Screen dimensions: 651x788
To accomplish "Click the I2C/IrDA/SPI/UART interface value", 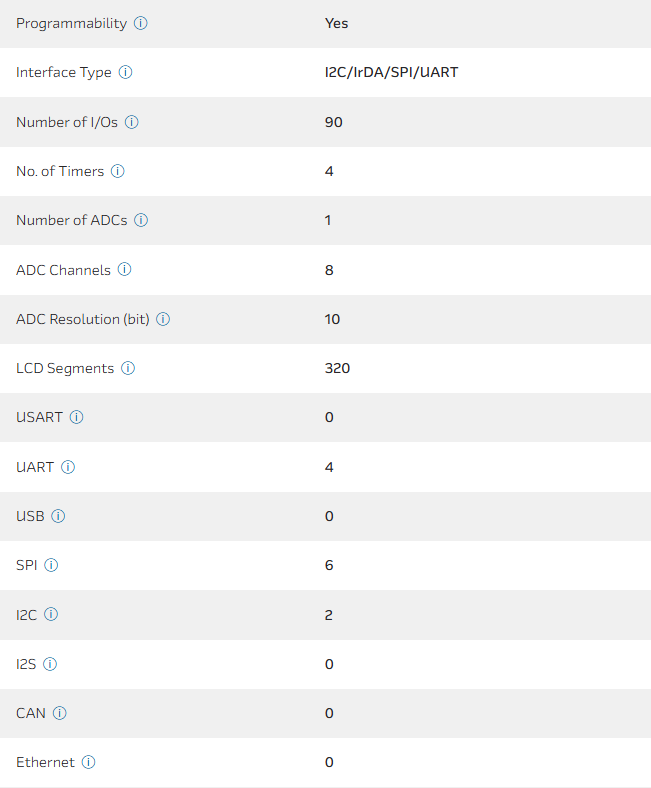I will (x=391, y=72).
